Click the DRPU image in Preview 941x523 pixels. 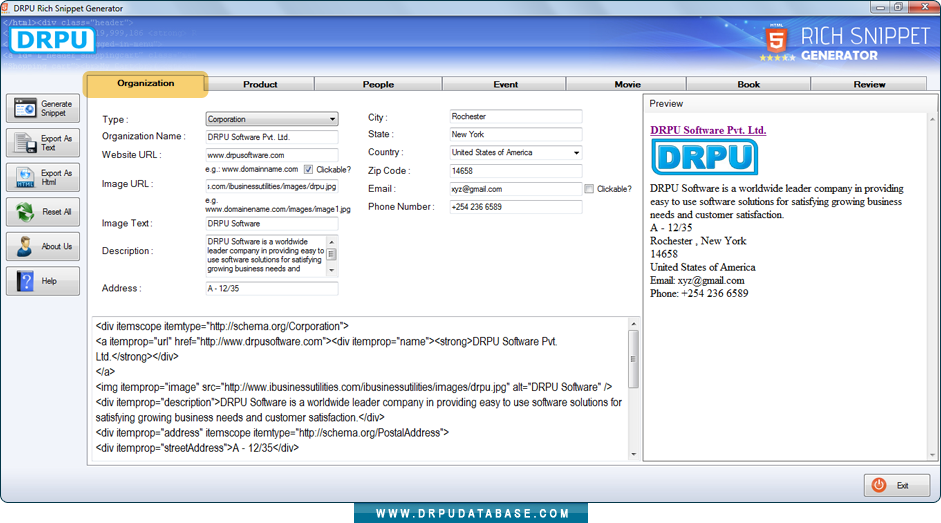705,157
